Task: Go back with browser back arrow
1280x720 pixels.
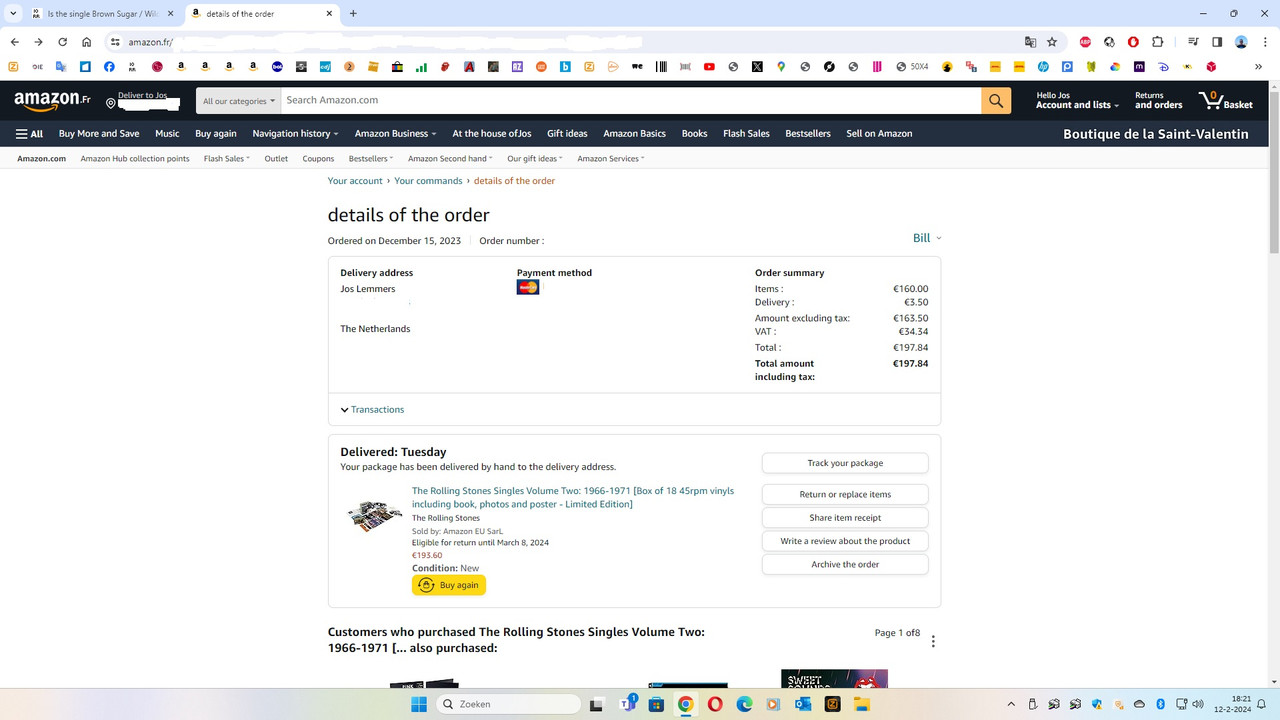Action: [14, 42]
